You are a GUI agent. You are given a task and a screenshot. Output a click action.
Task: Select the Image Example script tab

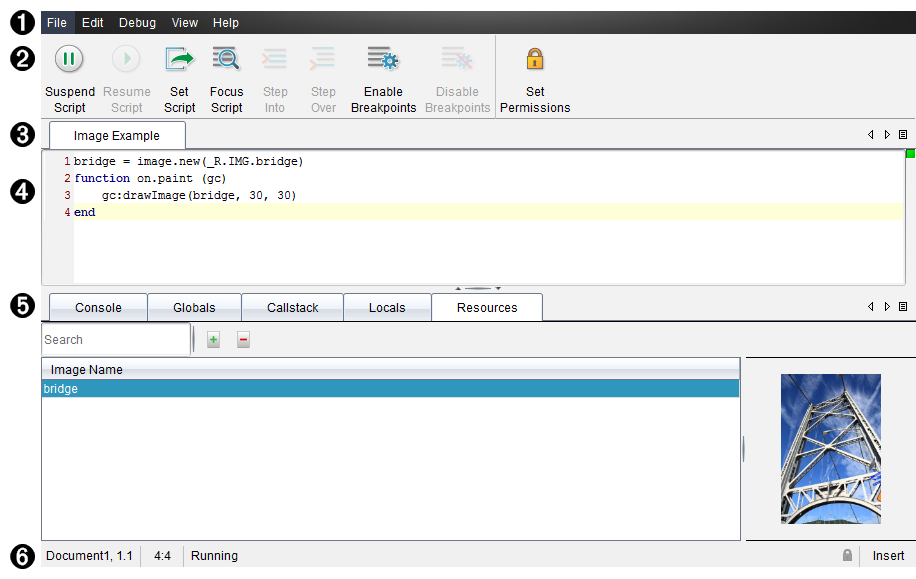coord(116,136)
